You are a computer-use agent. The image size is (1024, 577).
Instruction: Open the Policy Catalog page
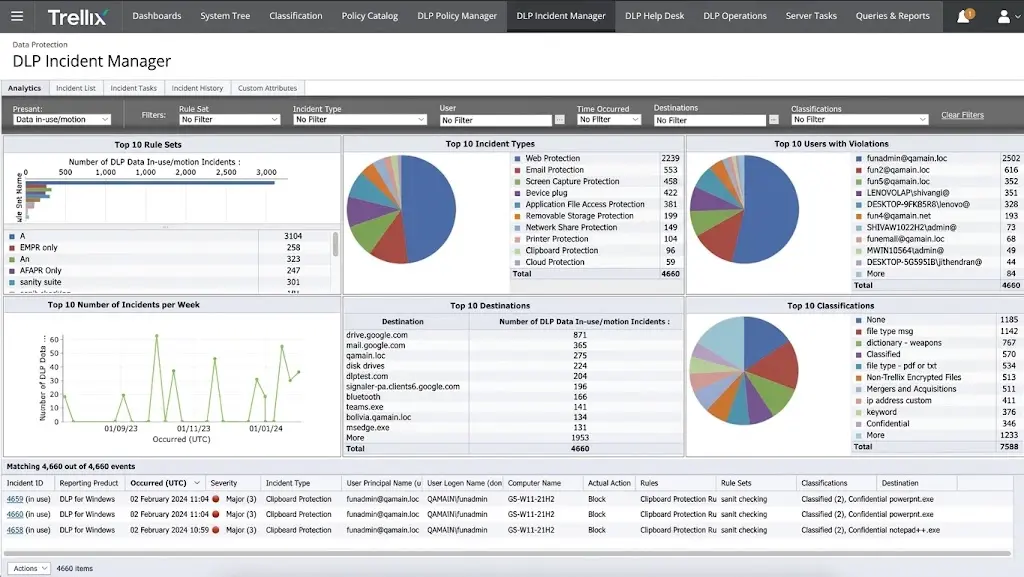click(370, 16)
